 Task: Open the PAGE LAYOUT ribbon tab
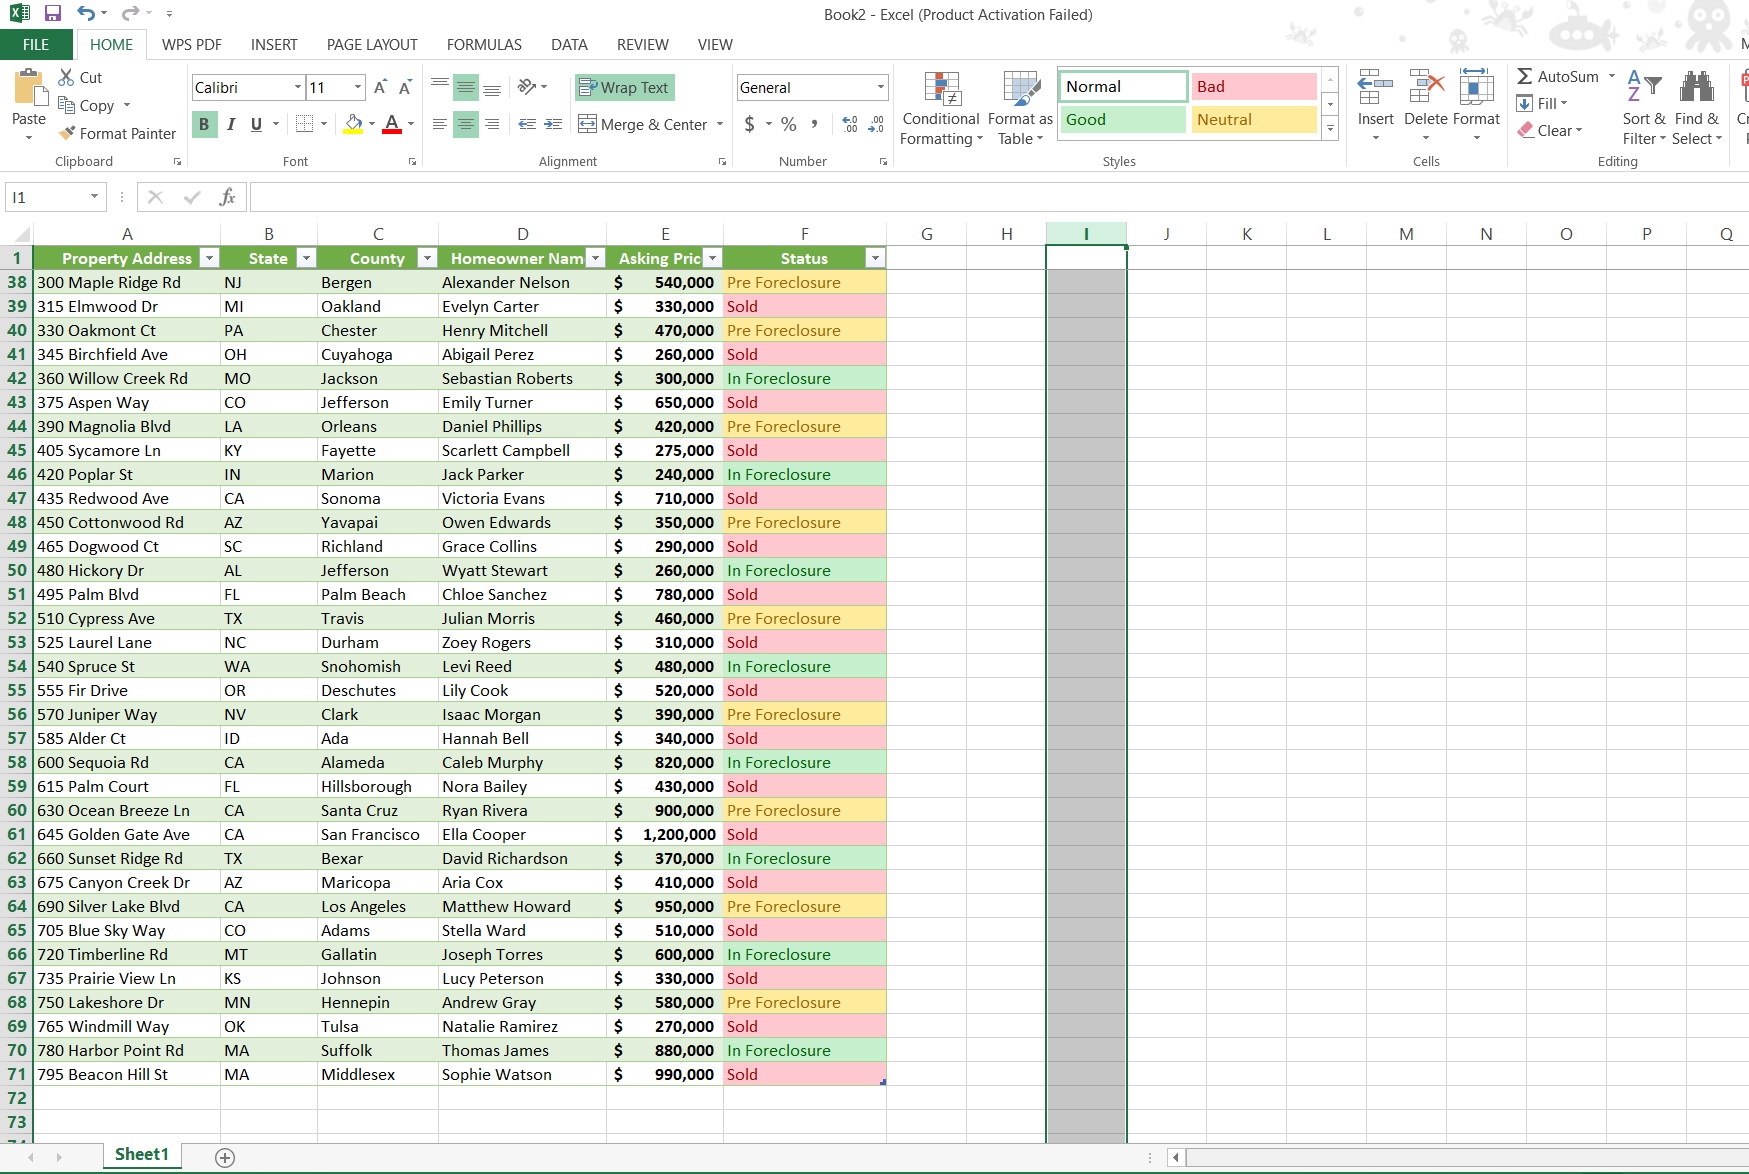point(372,45)
